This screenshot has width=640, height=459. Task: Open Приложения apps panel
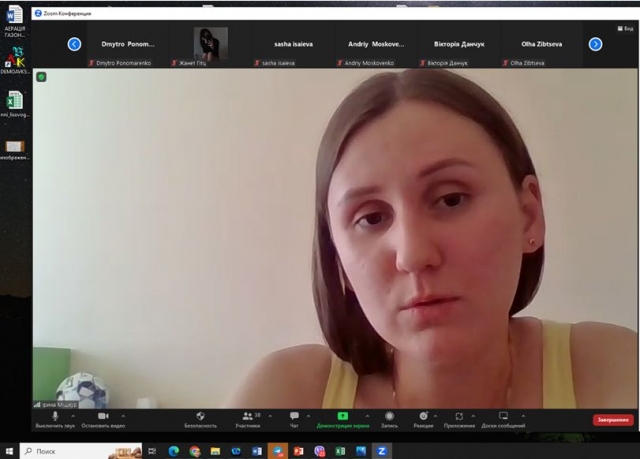[x=459, y=419]
